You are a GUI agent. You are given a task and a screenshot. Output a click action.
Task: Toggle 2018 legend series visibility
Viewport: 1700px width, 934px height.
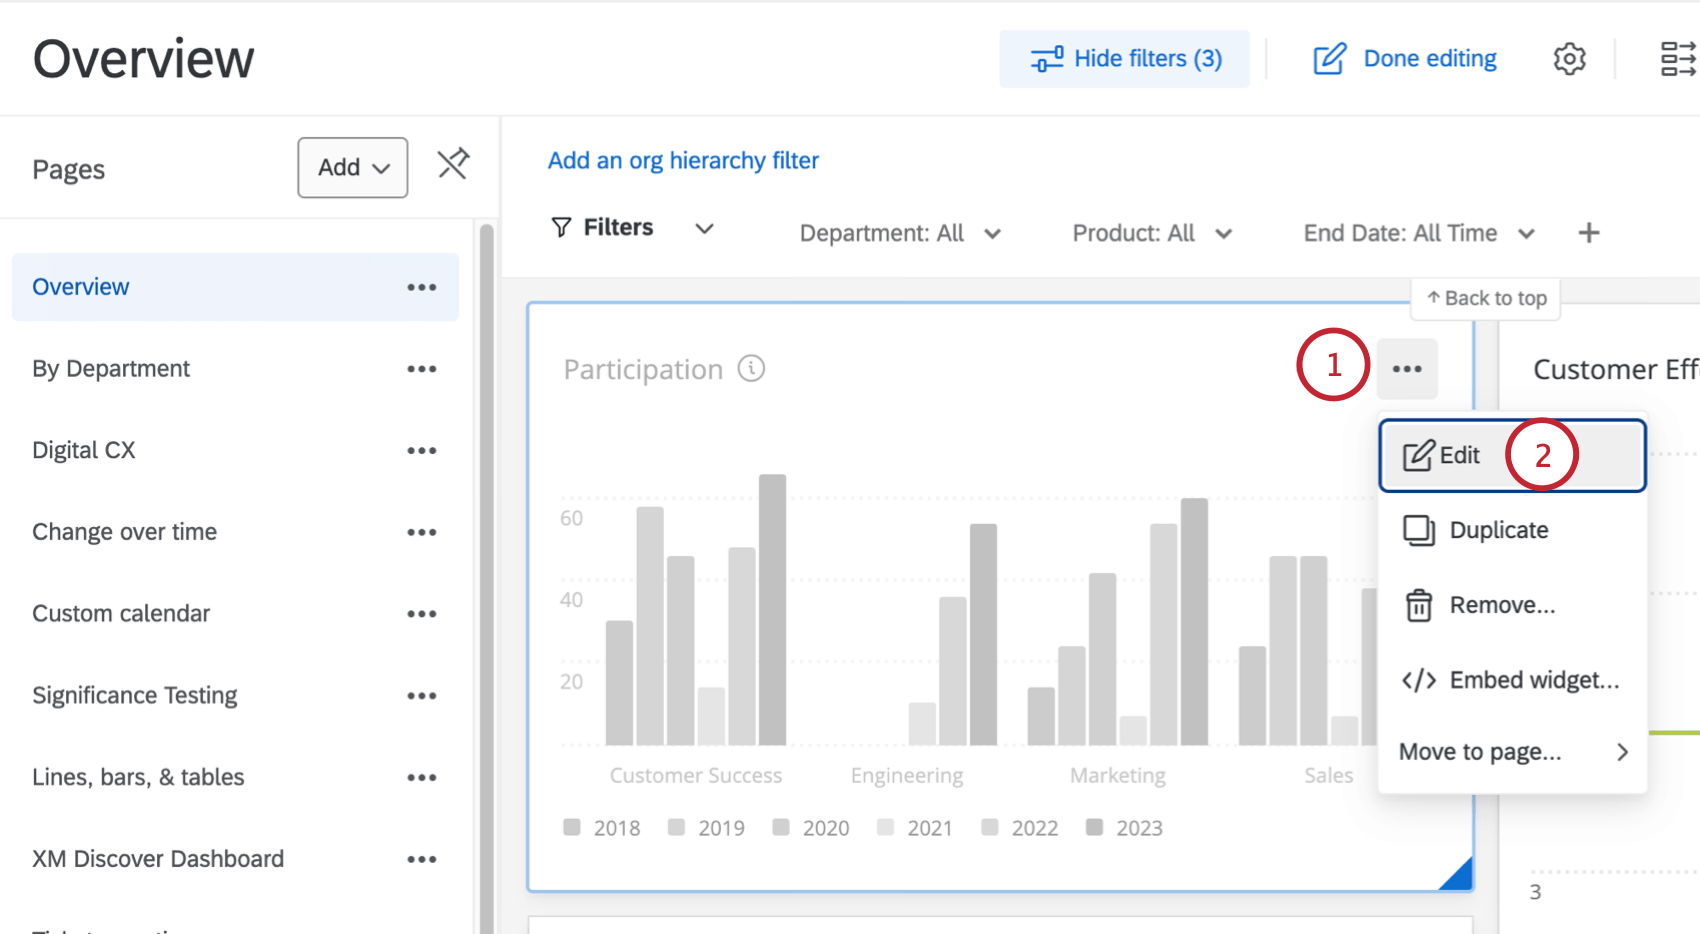tap(602, 828)
